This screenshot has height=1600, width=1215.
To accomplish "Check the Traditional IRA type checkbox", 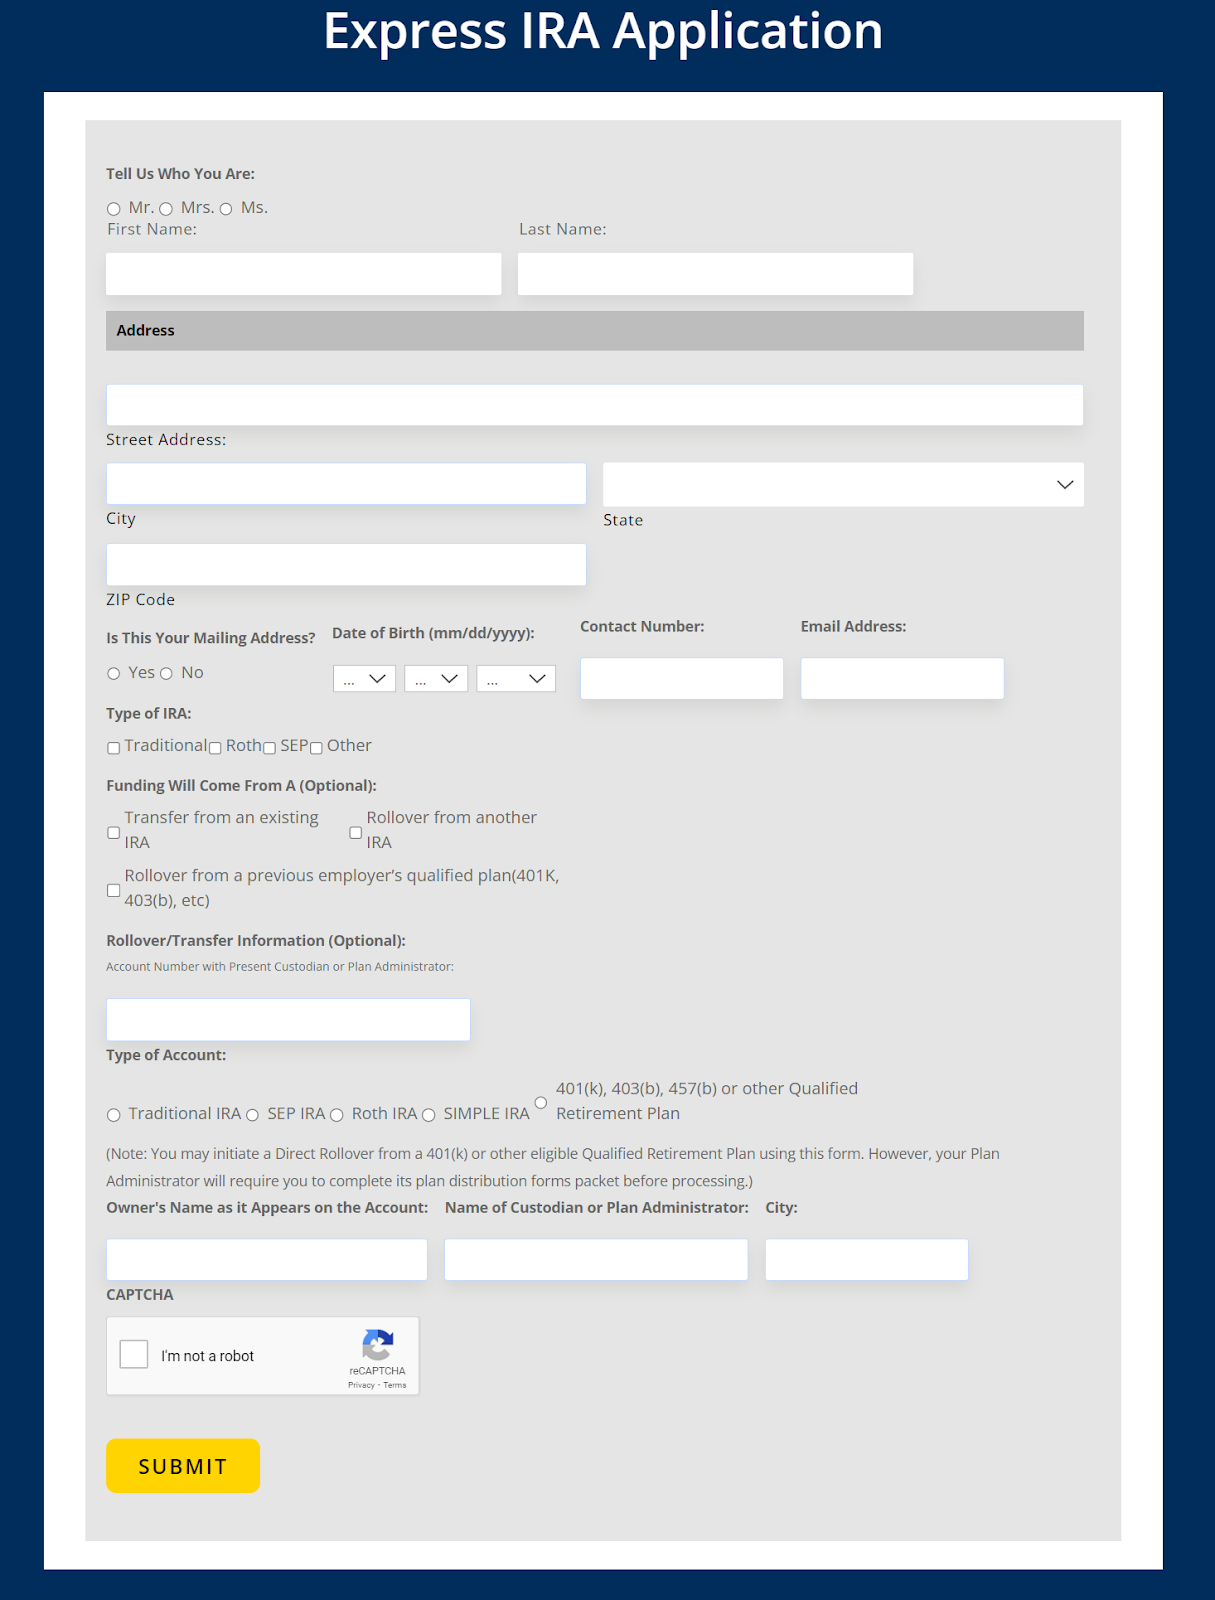I will 114,748.
